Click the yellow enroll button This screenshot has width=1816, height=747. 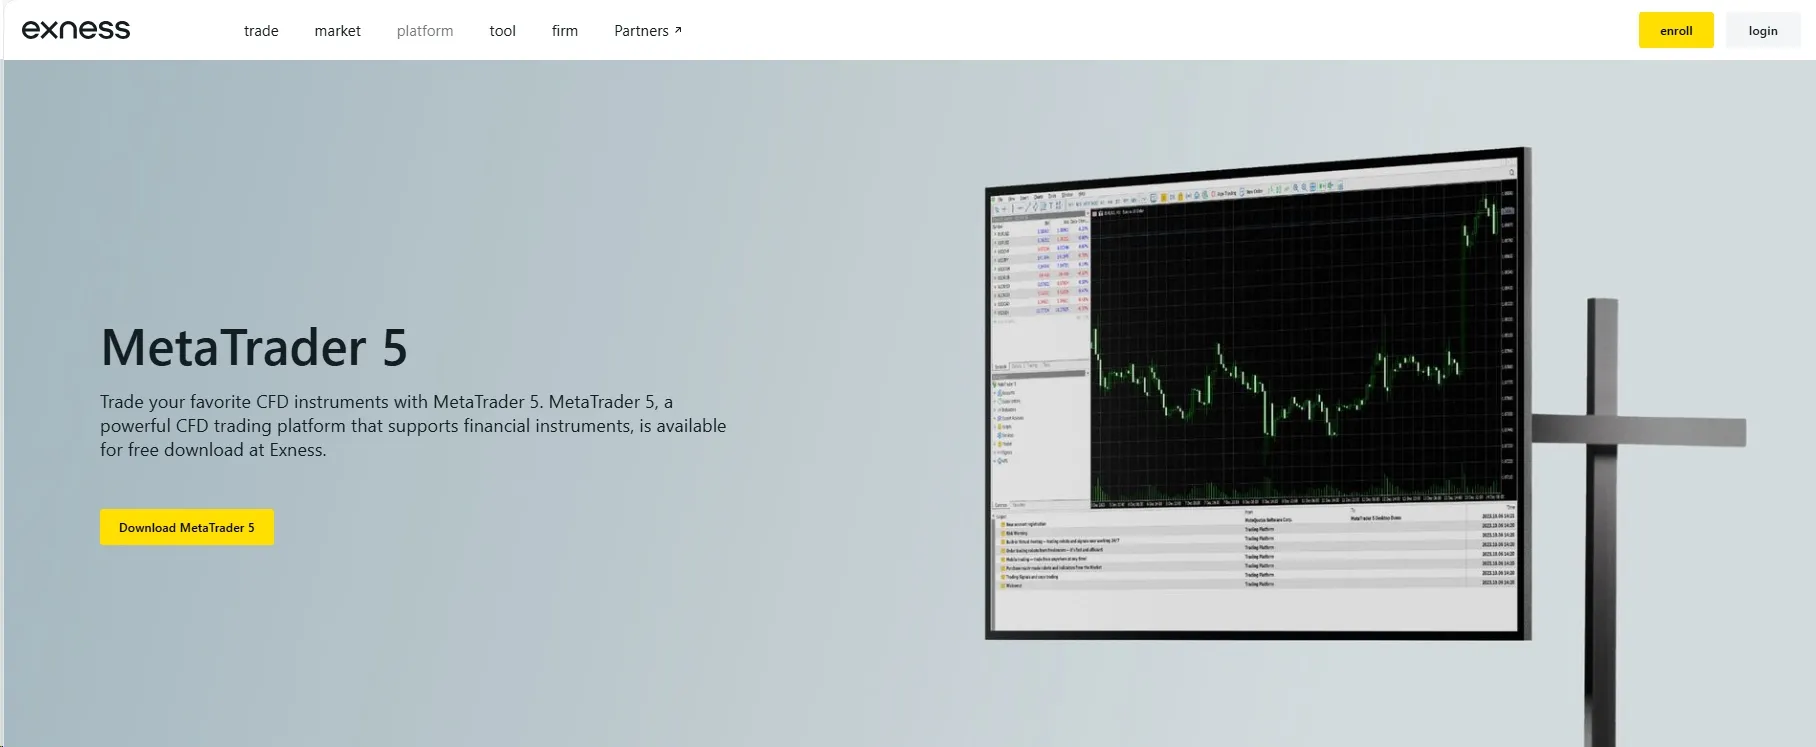[1676, 31]
